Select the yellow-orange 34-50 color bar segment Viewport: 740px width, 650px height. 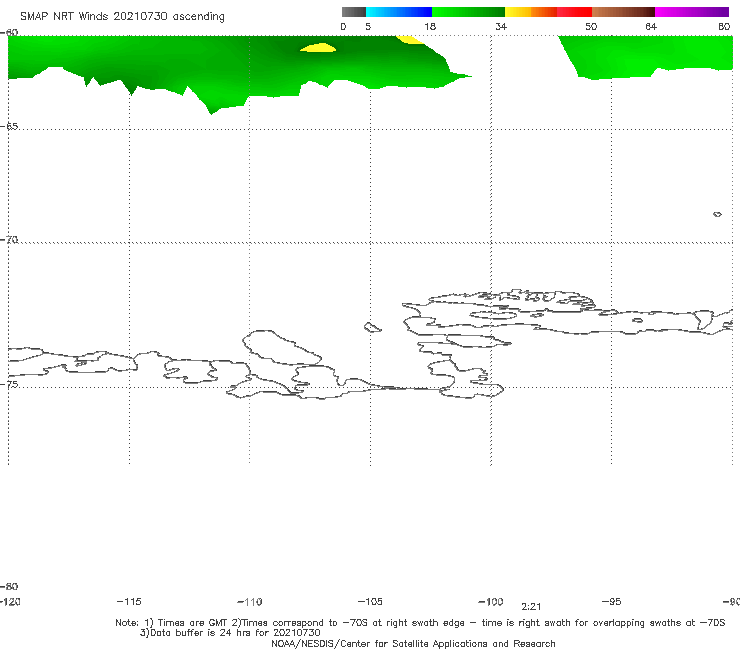[548, 12]
